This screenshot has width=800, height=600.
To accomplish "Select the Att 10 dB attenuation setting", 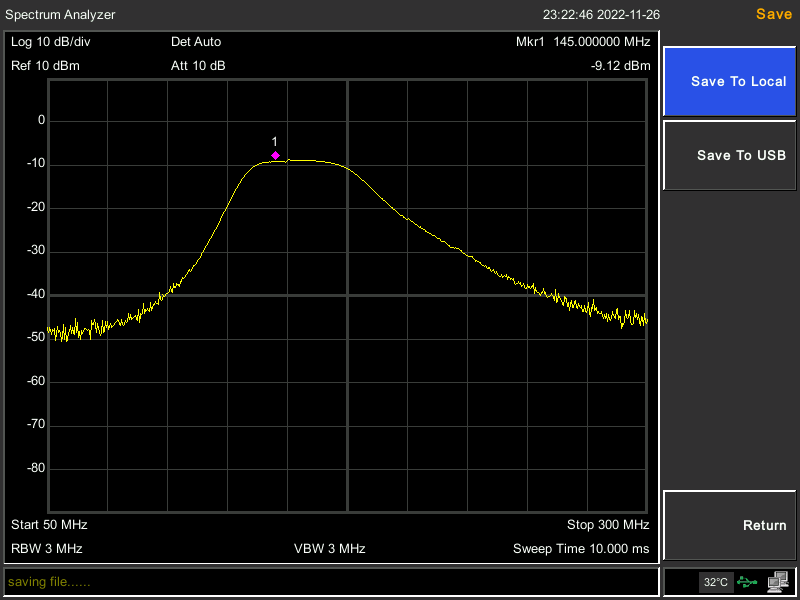I will click(198, 66).
